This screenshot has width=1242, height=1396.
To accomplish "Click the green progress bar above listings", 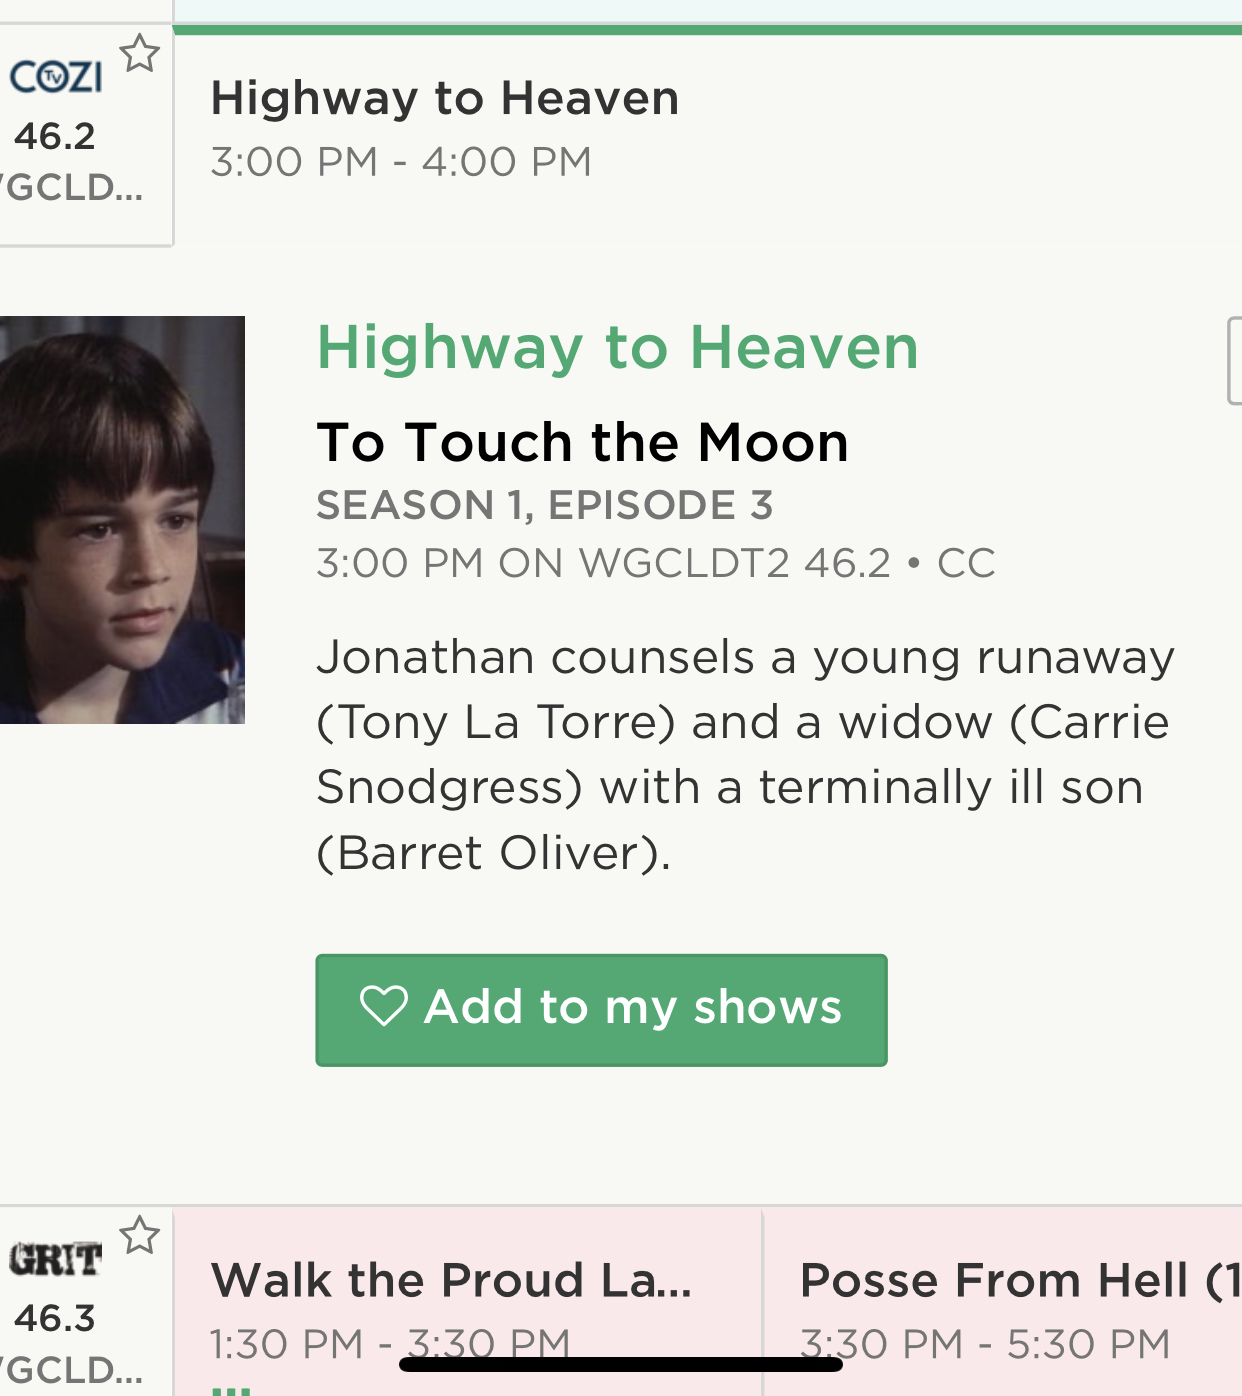I will coord(706,30).
